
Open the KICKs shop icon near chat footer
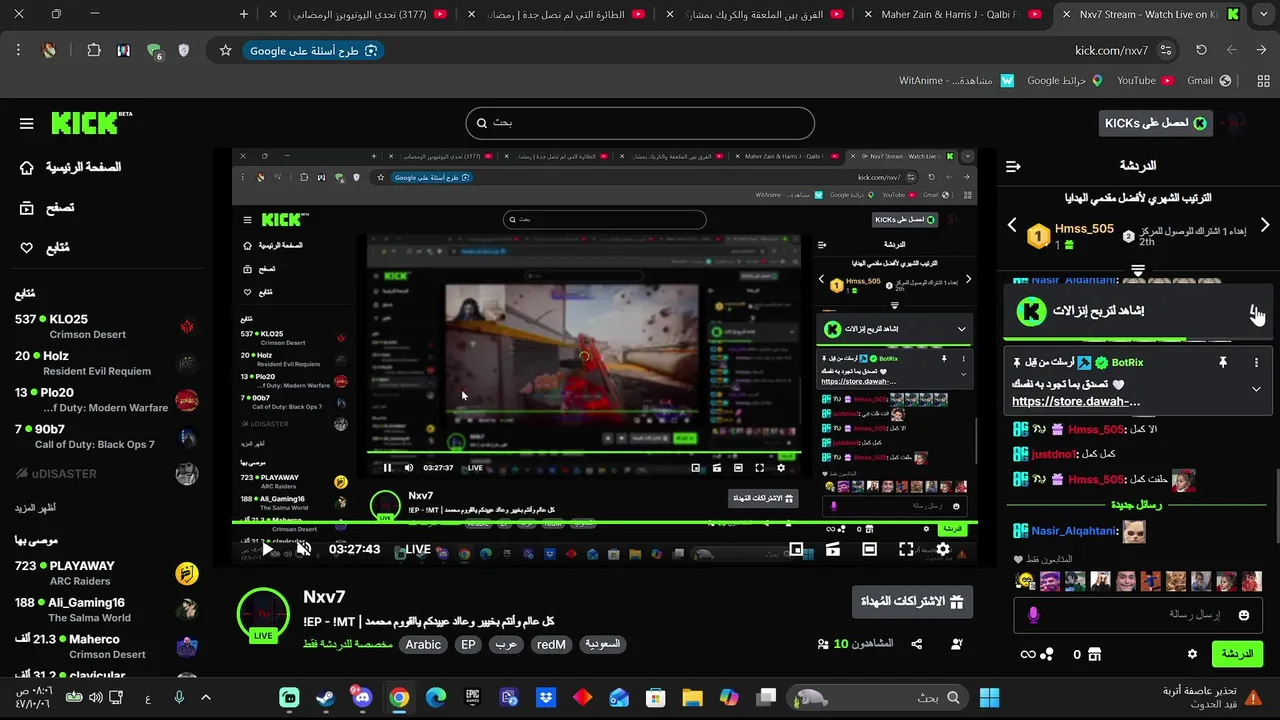coord(1094,654)
